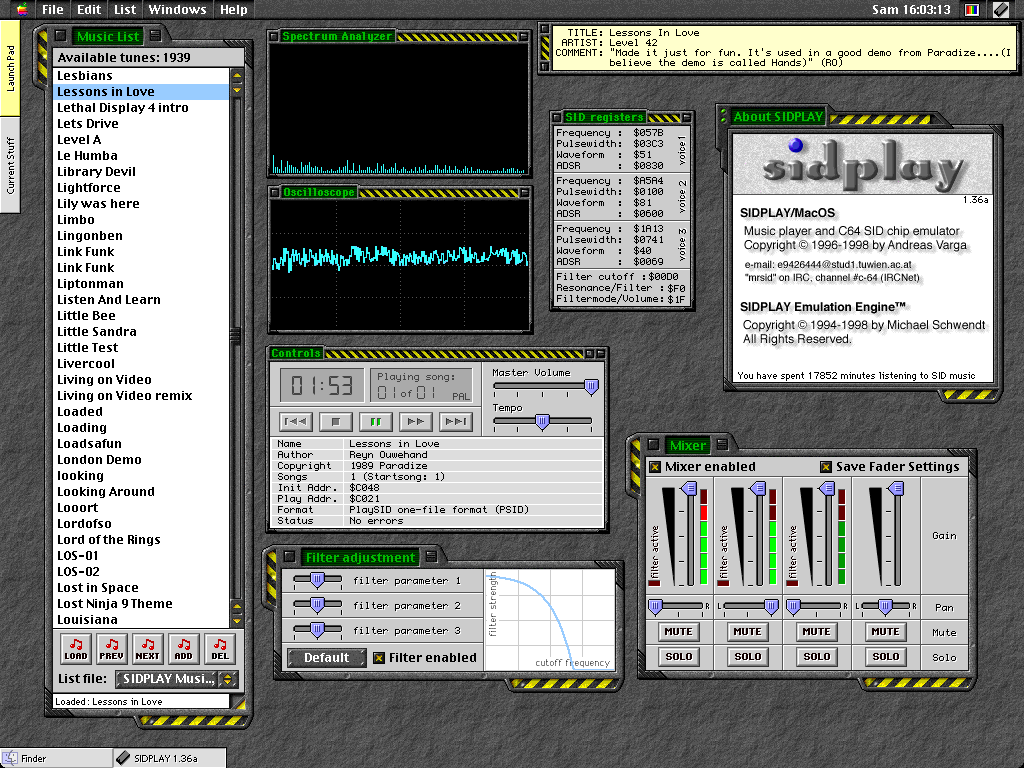Viewport: 1024px width, 768px height.
Task: Open the List file dropdown
Action: coord(177,679)
